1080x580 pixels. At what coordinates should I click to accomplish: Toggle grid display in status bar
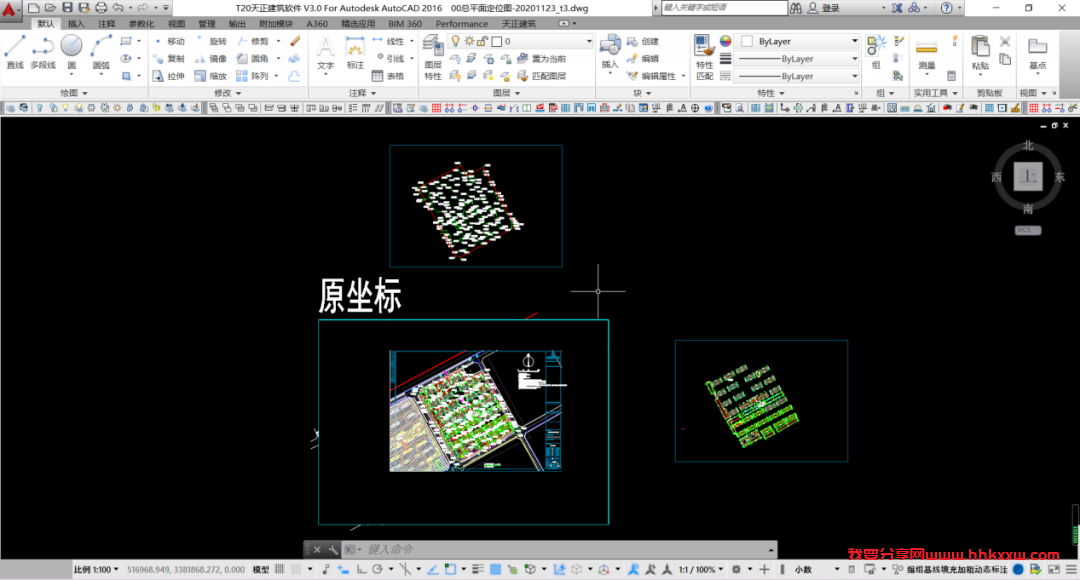279,569
